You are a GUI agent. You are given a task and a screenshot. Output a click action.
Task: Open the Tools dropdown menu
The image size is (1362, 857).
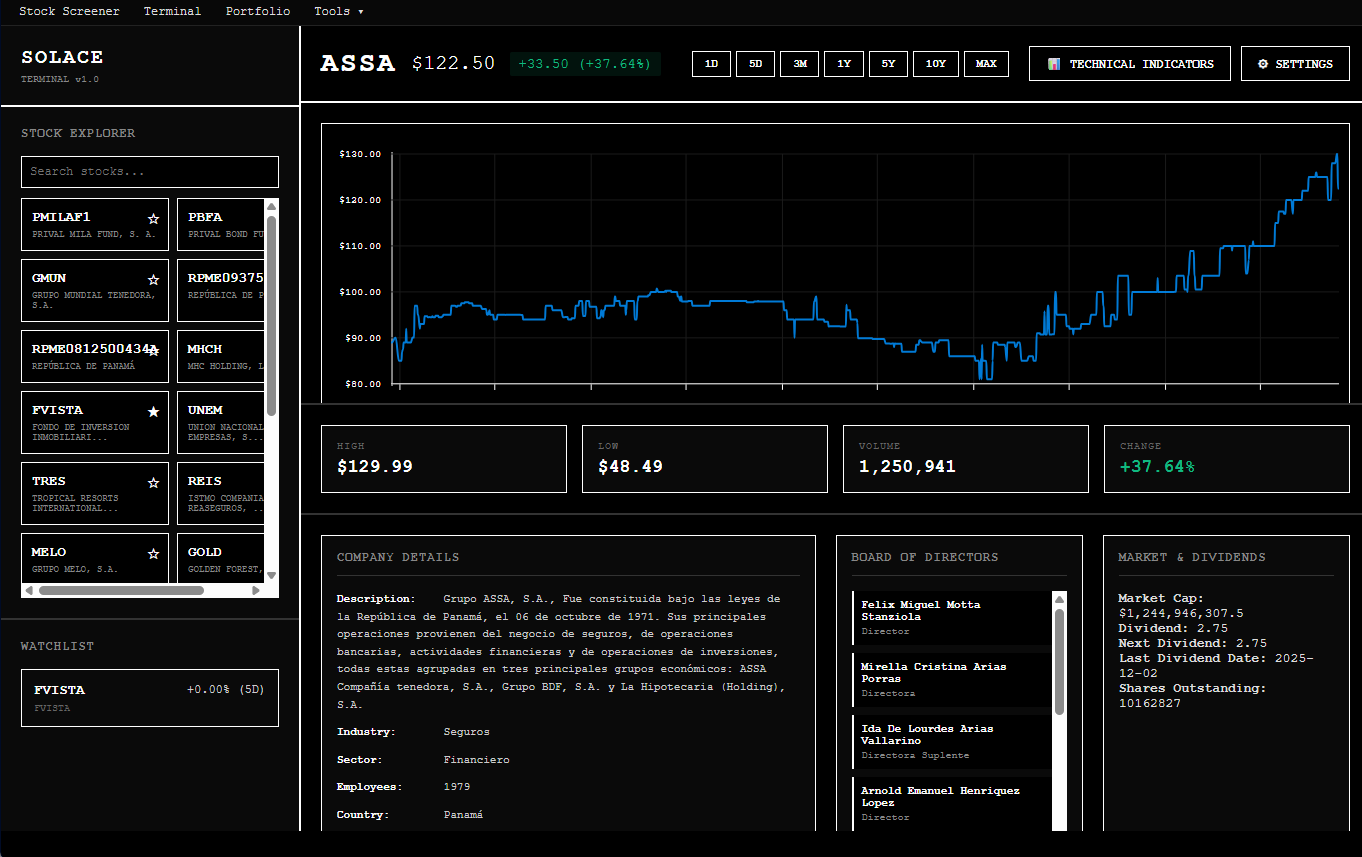(338, 11)
